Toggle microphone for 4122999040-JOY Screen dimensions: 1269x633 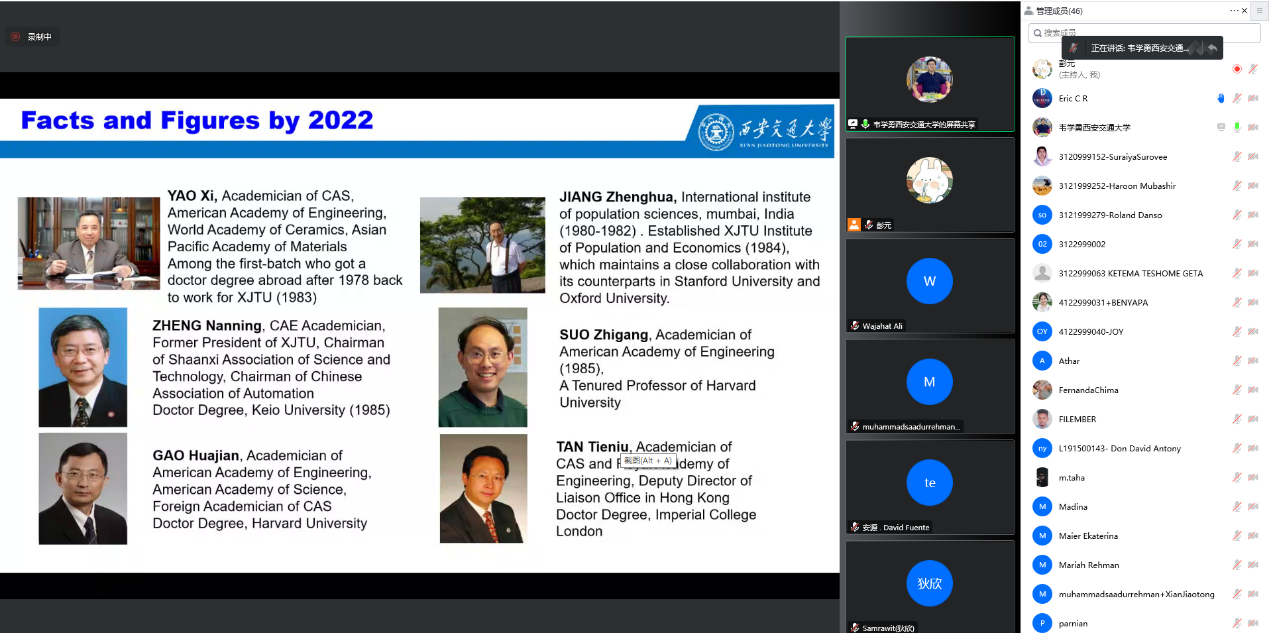[1237, 331]
